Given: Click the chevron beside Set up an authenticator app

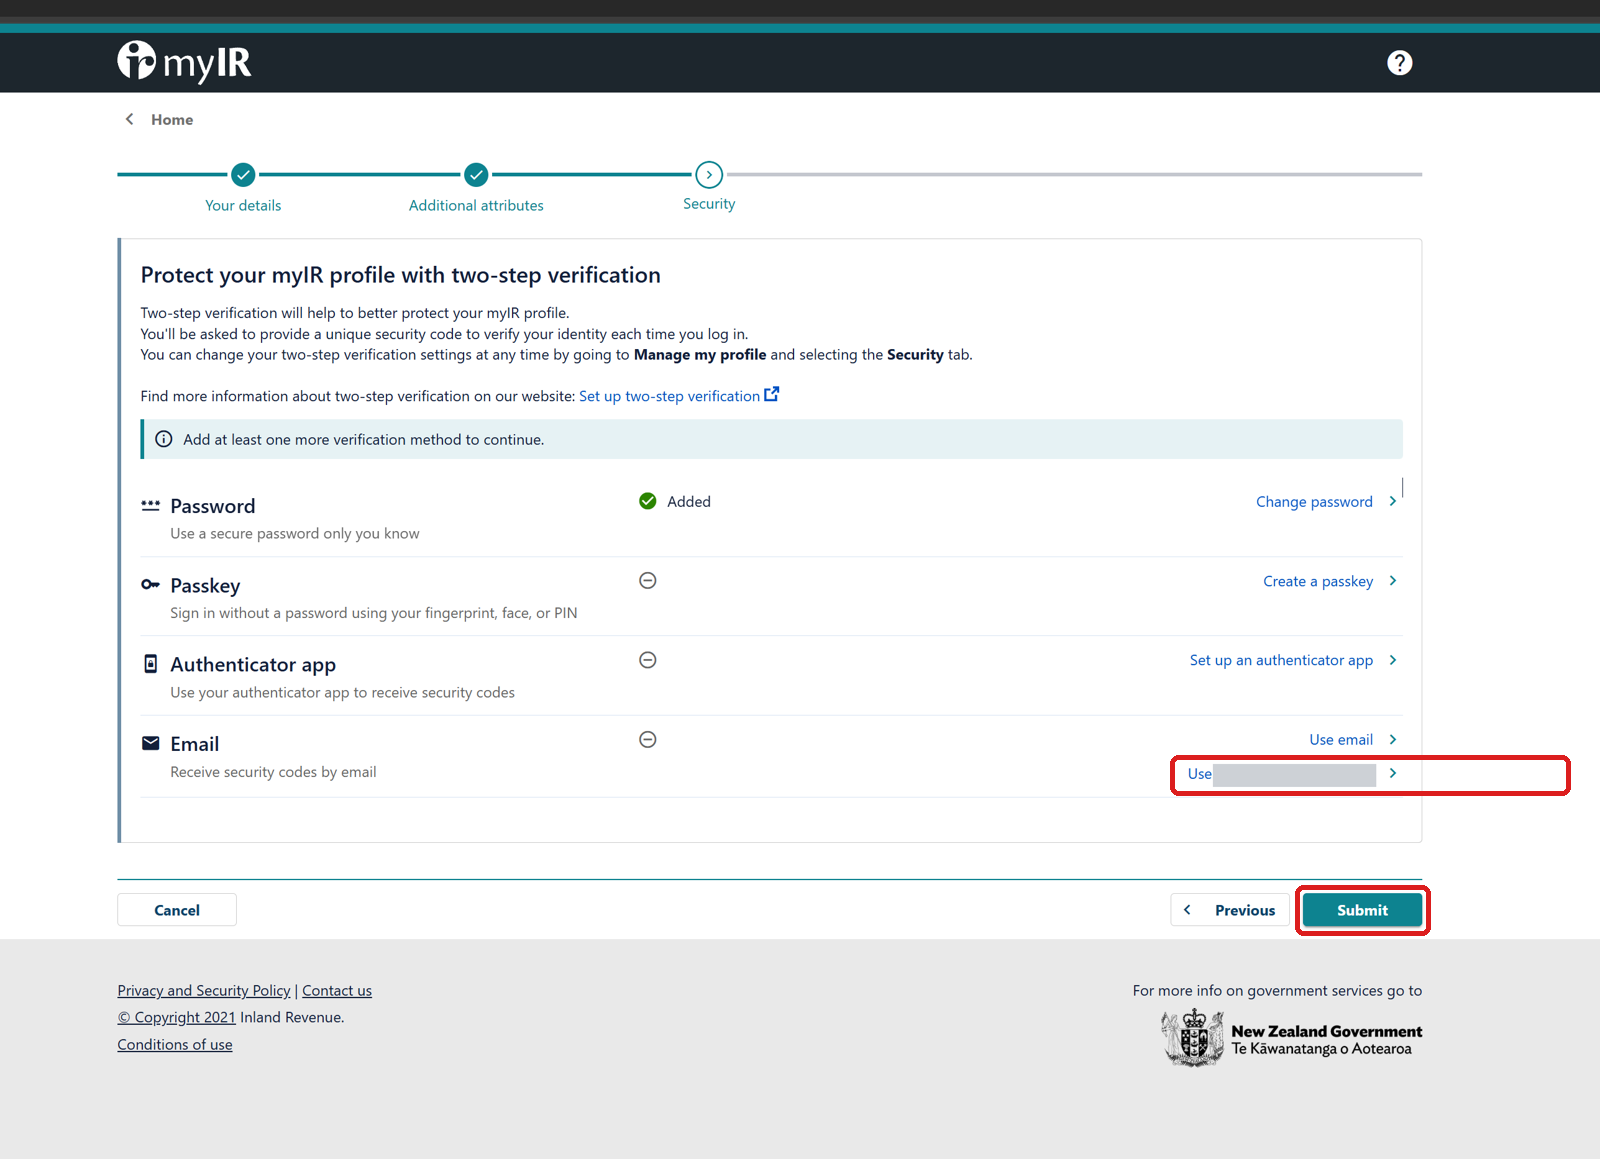Looking at the screenshot, I should point(1393,660).
